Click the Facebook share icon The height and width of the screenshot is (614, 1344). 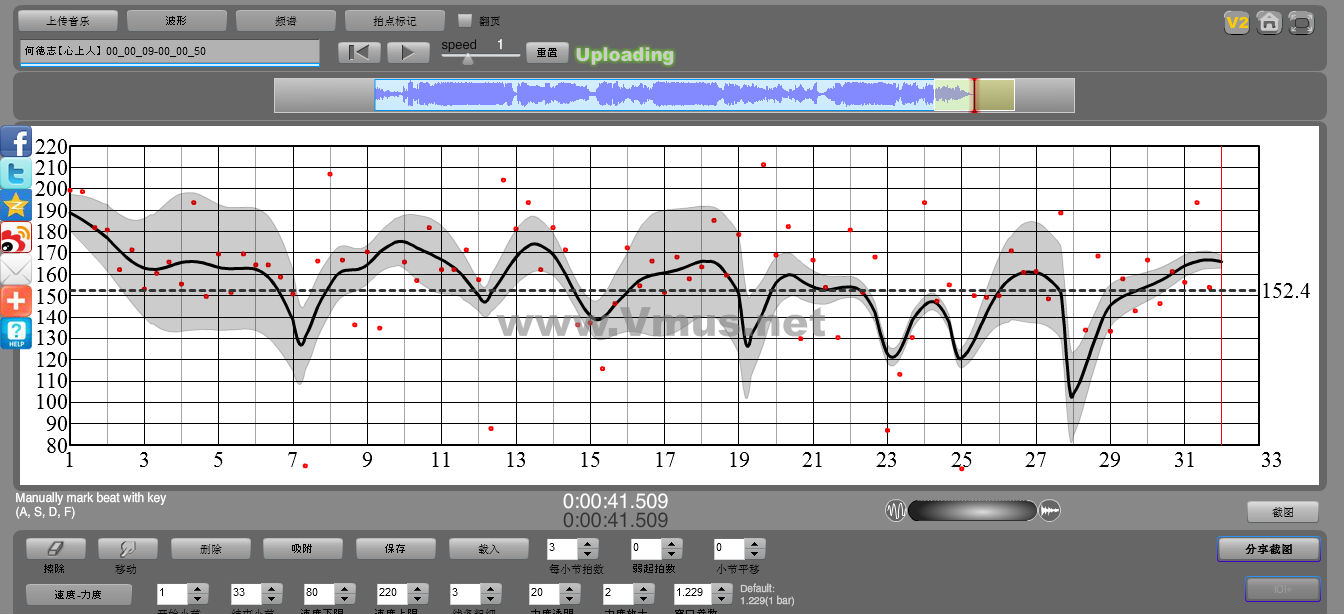coord(16,142)
